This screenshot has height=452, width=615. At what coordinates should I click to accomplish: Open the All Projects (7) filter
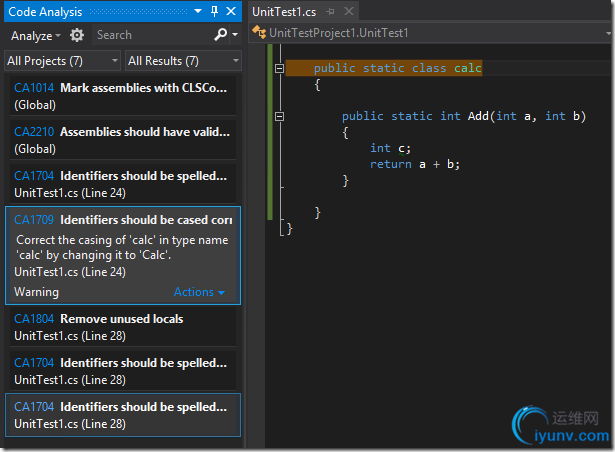pyautogui.click(x=62, y=61)
